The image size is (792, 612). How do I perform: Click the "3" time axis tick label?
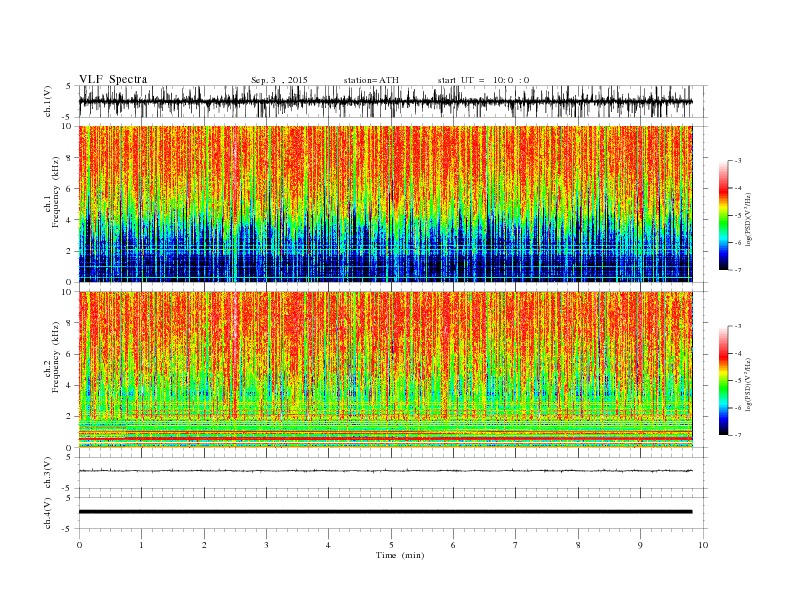click(267, 545)
